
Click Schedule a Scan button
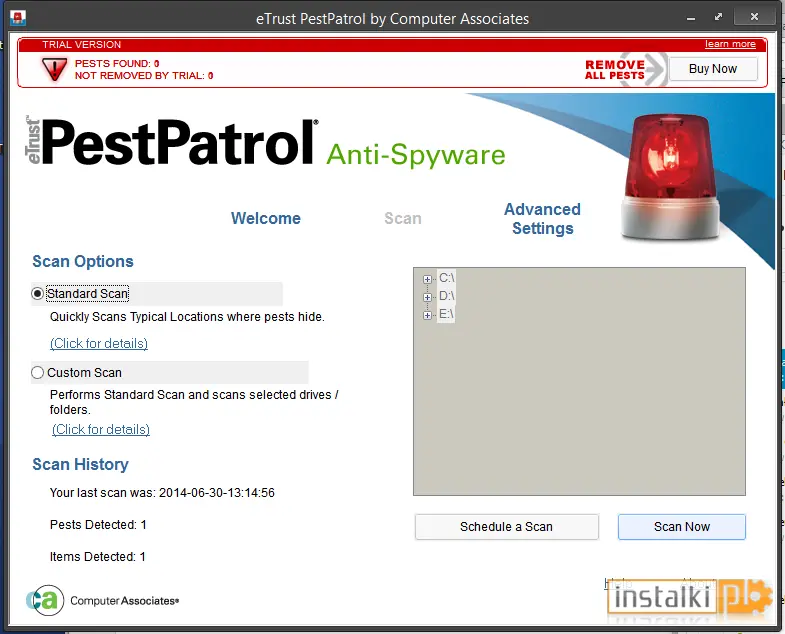[x=507, y=527]
